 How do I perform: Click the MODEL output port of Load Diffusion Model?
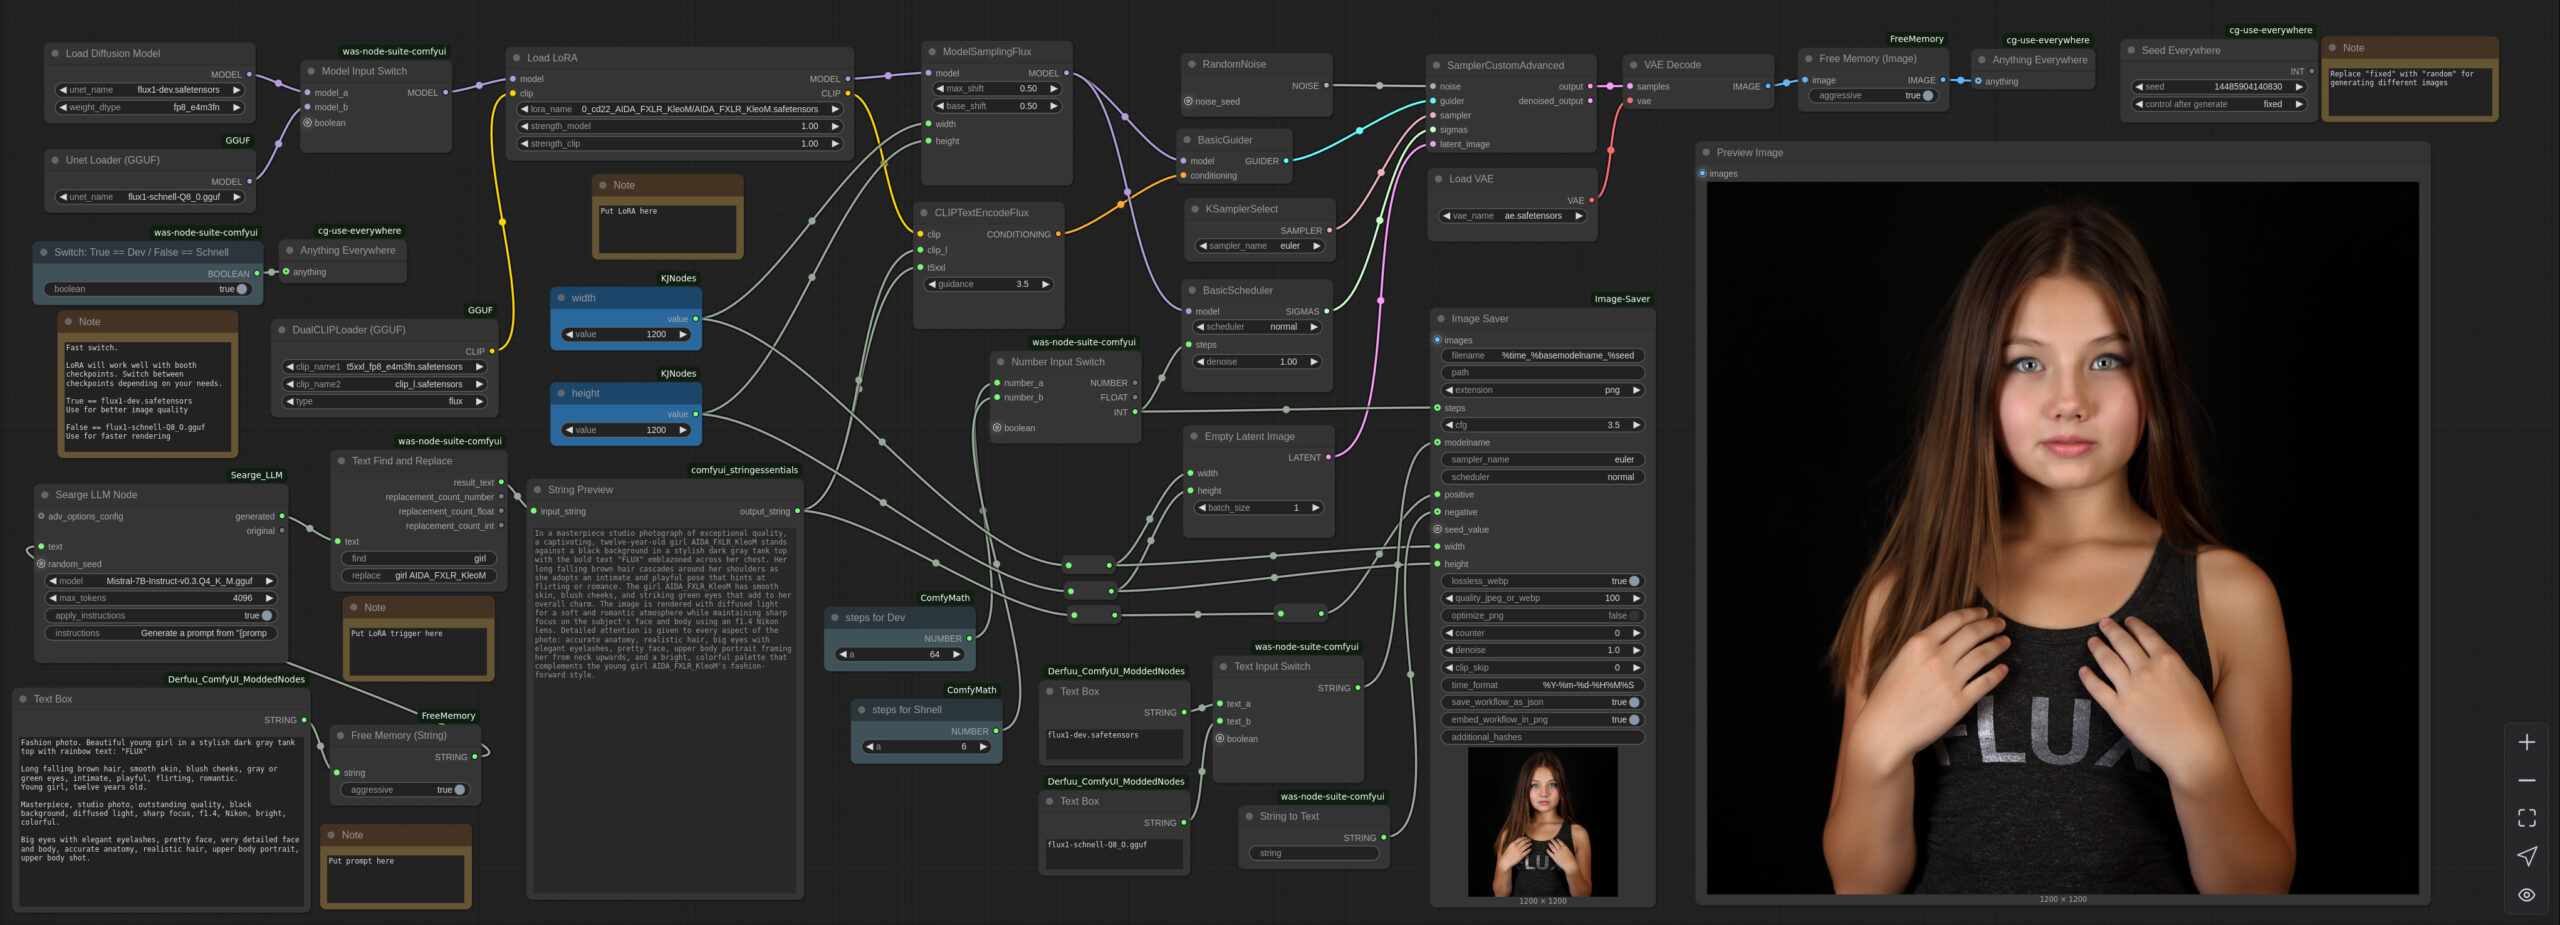[x=249, y=75]
